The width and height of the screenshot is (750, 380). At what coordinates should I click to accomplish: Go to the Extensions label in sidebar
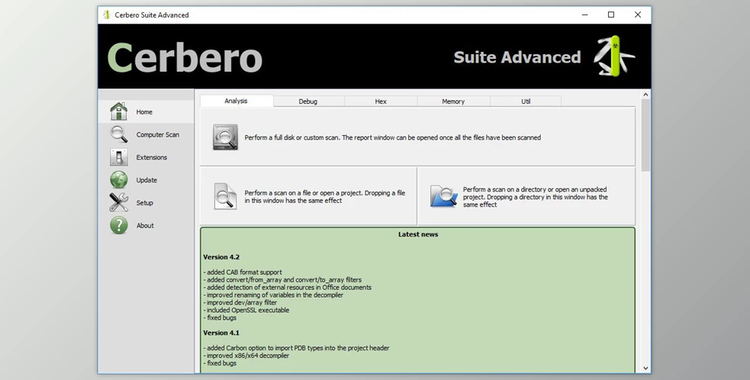[x=152, y=157]
